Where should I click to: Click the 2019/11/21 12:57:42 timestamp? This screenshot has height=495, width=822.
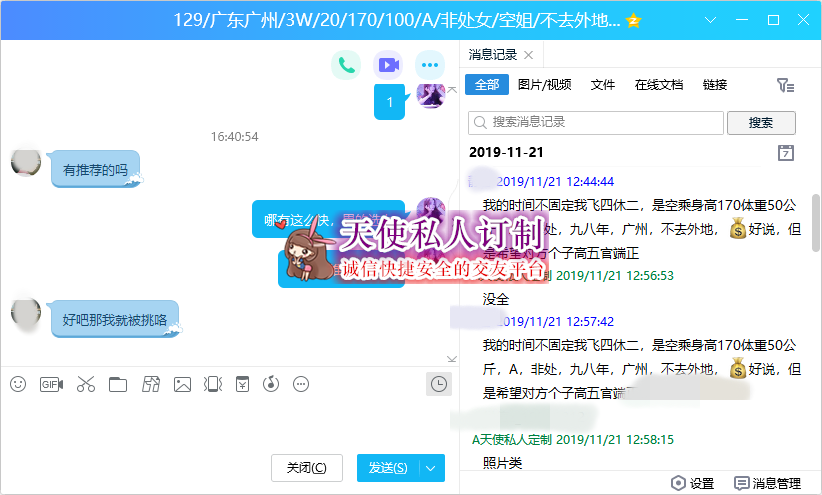[555, 321]
